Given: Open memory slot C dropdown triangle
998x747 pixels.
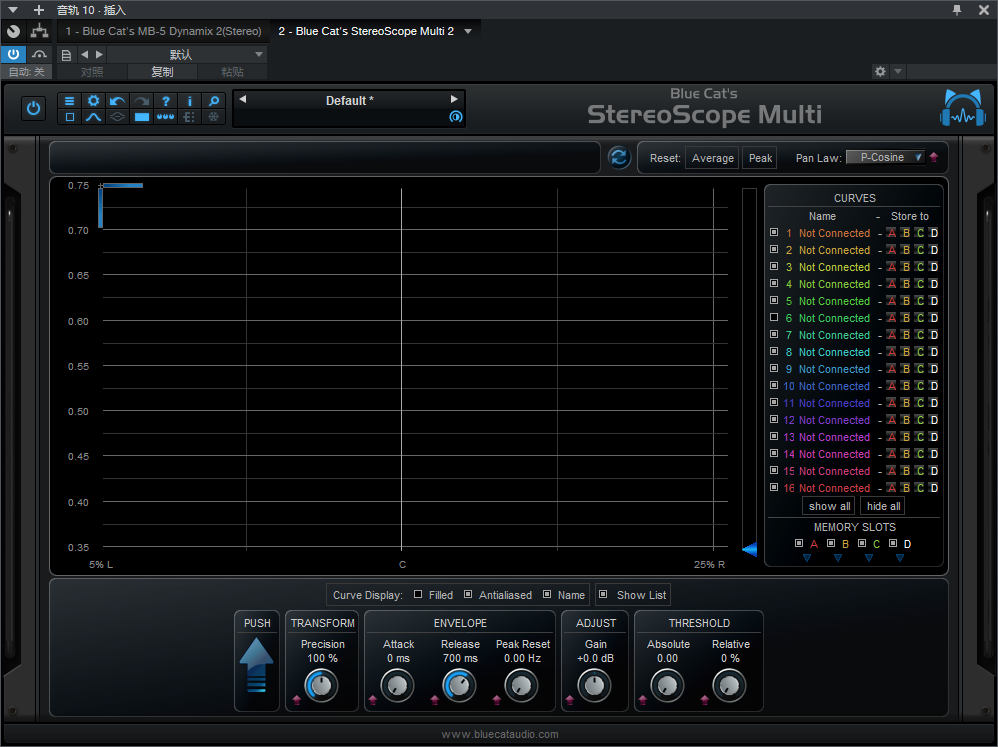Looking at the screenshot, I should click(869, 558).
